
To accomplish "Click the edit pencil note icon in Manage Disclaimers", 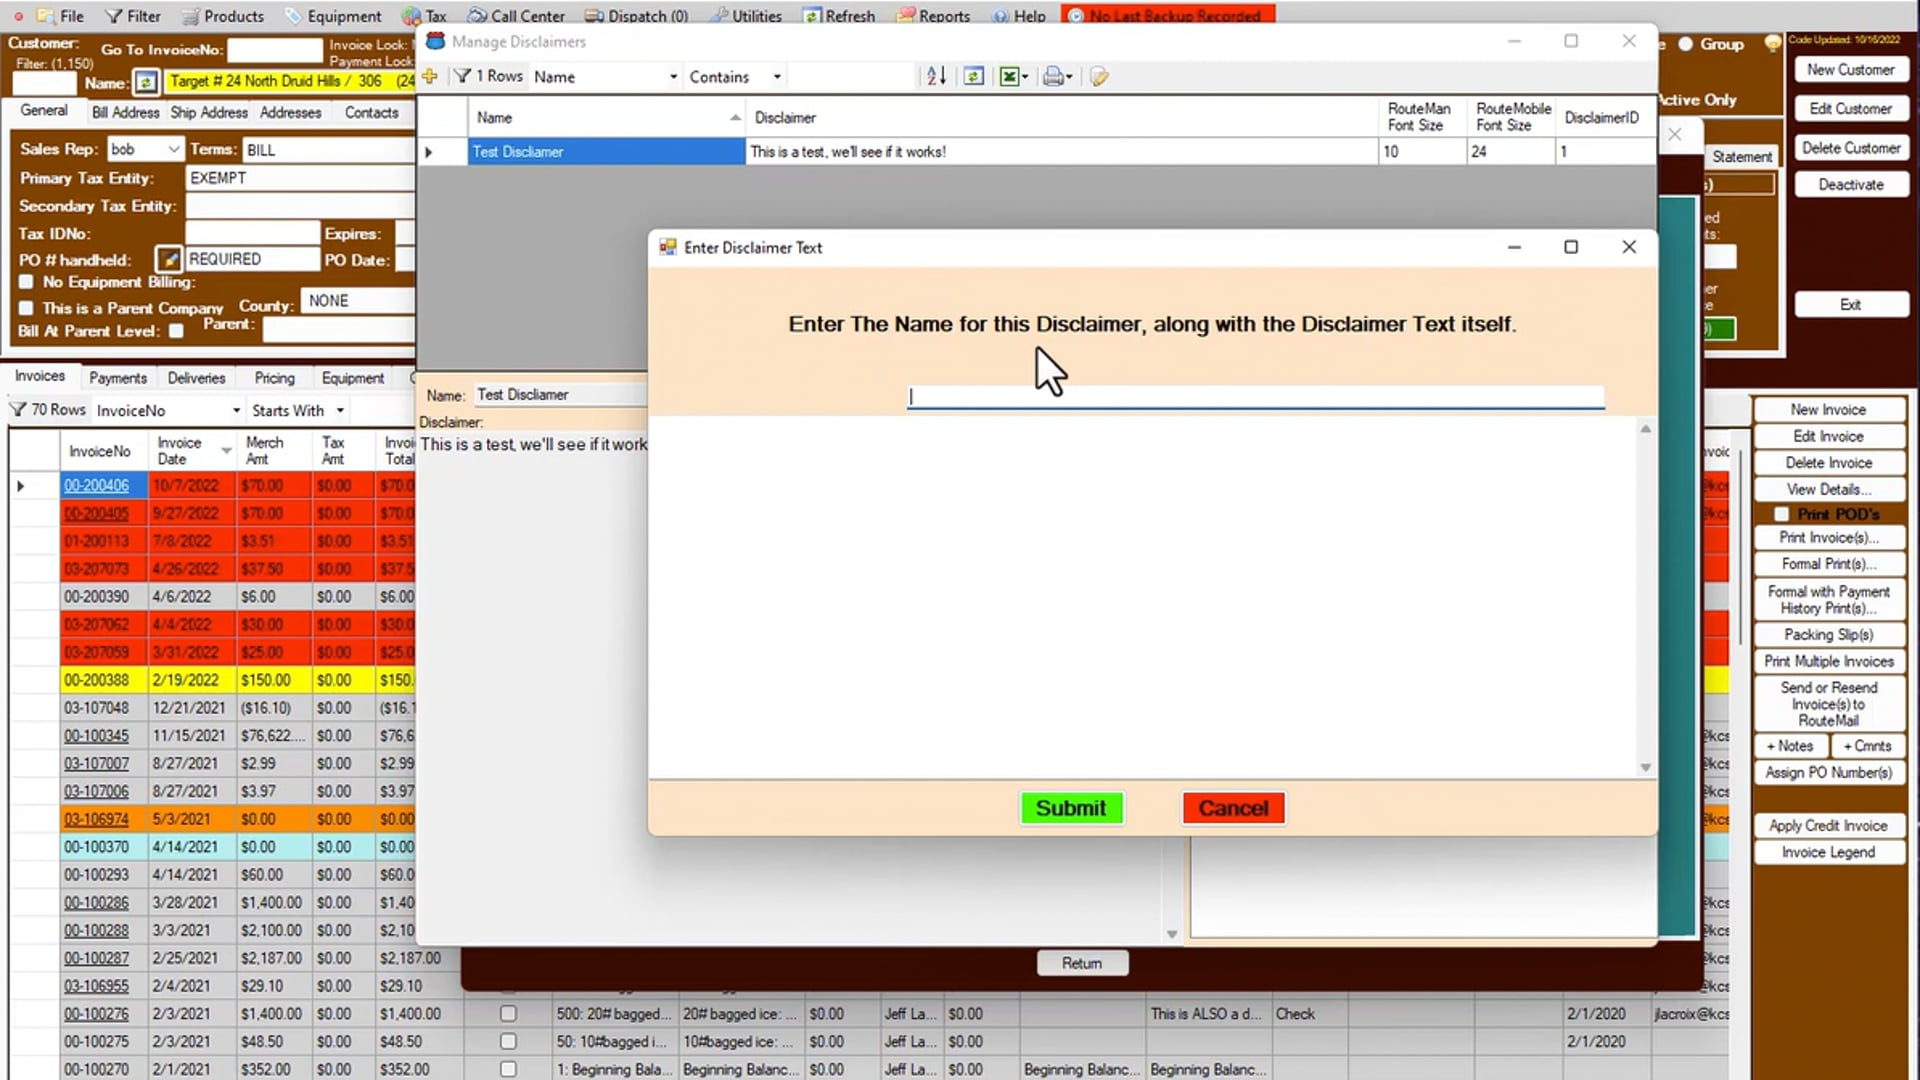I will click(x=1099, y=76).
